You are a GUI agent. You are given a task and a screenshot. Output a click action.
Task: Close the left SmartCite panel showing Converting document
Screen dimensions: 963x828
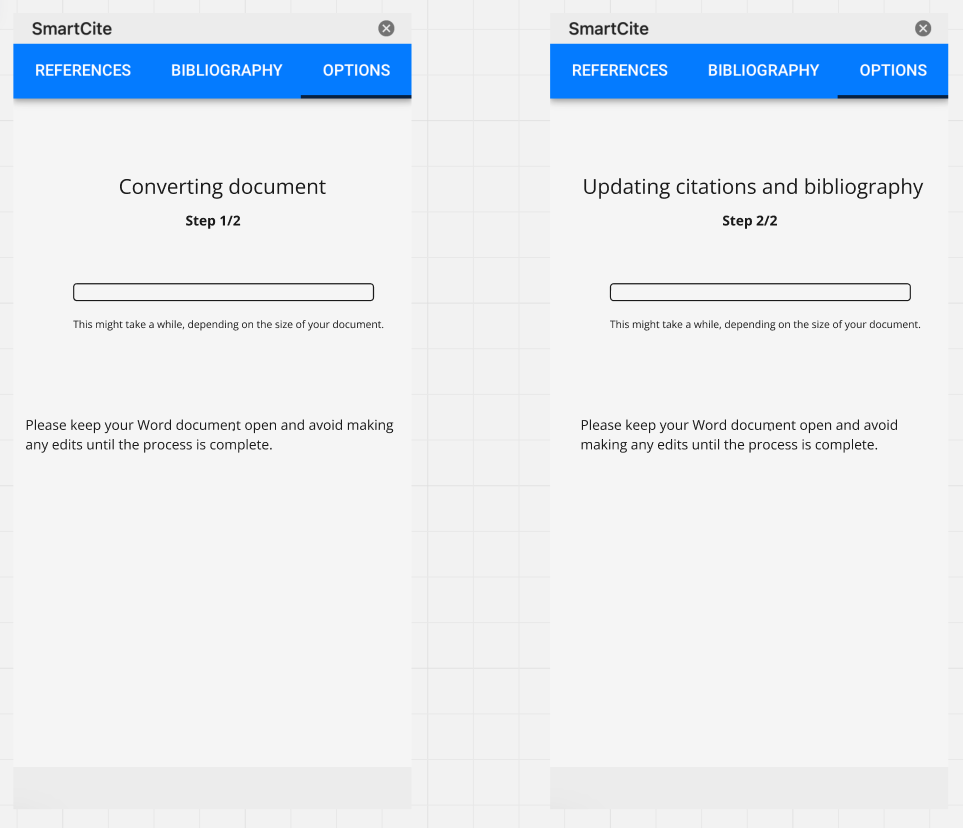386,28
